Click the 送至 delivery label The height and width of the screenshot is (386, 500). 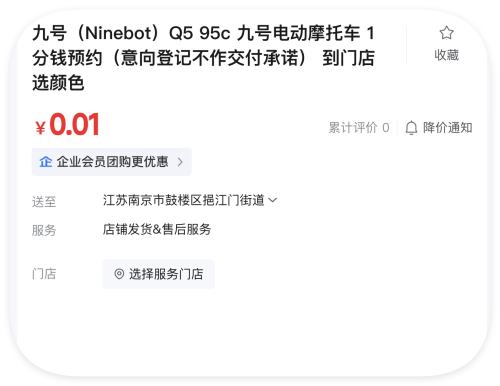point(44,202)
